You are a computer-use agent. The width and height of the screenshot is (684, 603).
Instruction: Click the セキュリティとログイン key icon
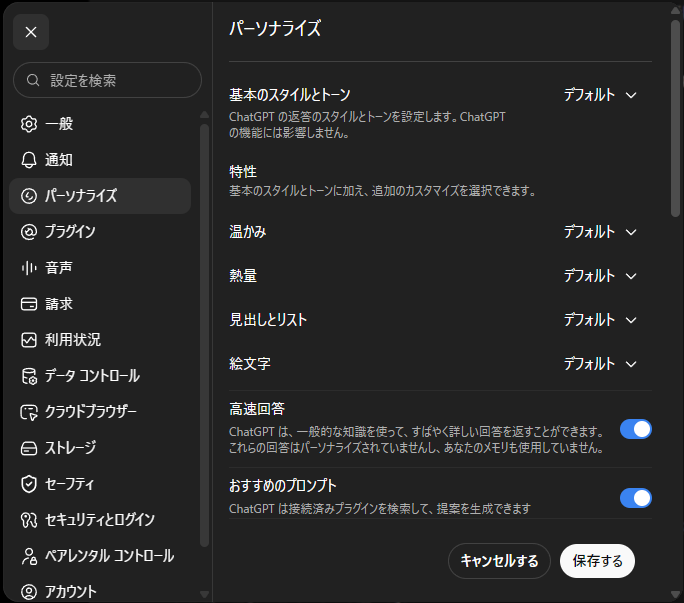(x=29, y=520)
